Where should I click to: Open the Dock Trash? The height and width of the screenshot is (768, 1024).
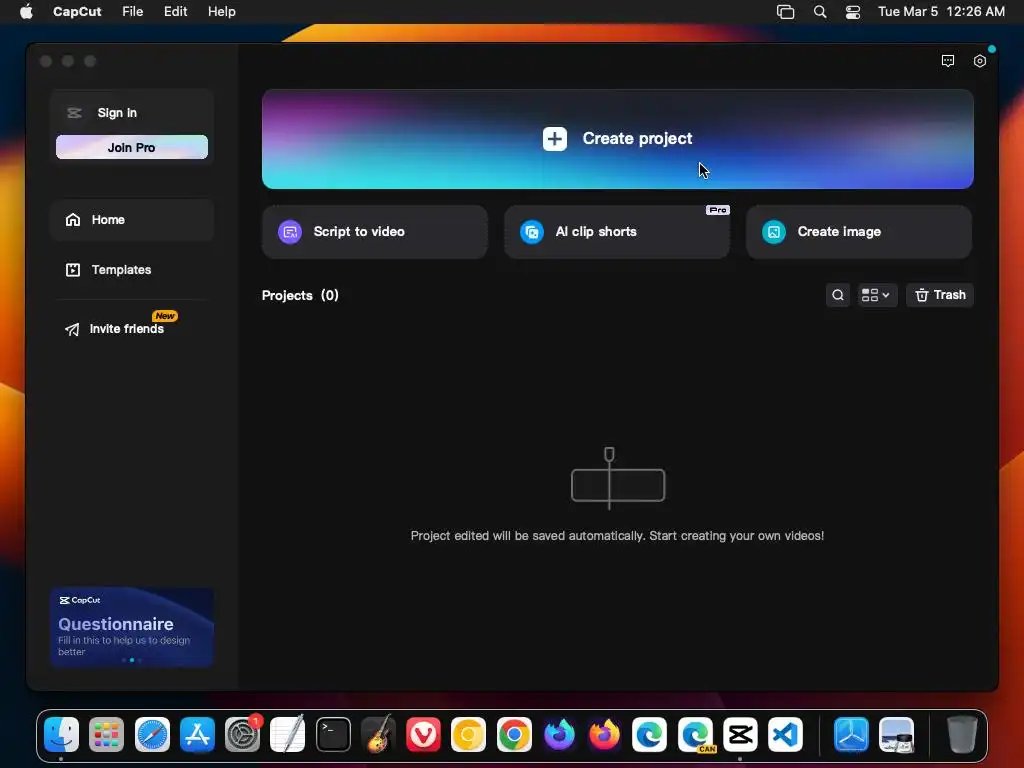tap(962, 735)
